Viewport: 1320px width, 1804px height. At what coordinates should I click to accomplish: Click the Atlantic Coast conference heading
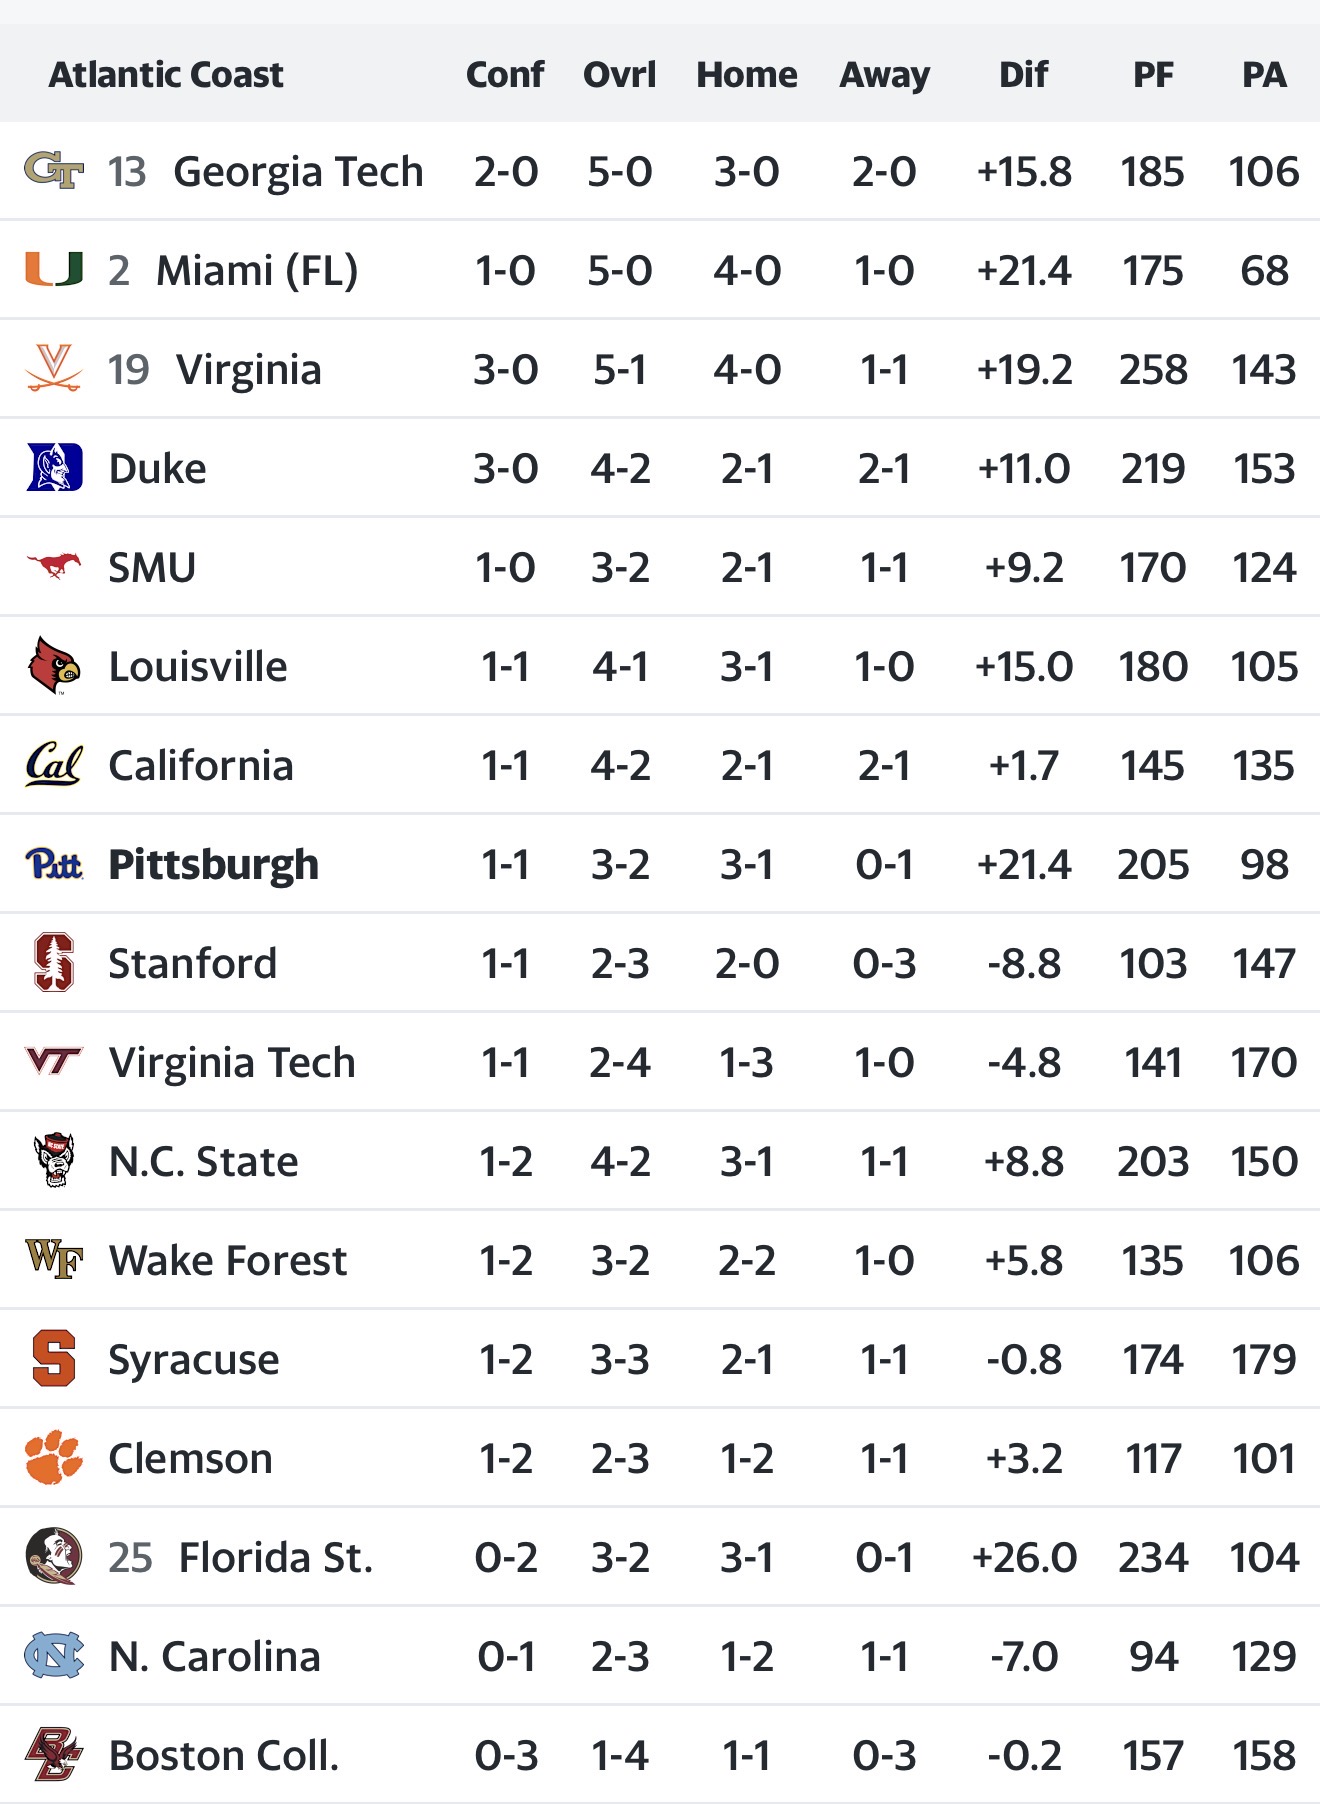[x=166, y=75]
